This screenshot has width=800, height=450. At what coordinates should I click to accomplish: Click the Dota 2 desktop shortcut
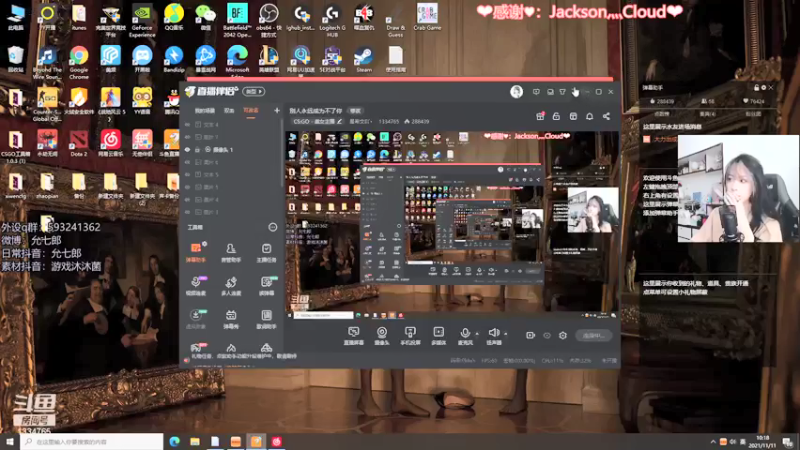(x=79, y=143)
